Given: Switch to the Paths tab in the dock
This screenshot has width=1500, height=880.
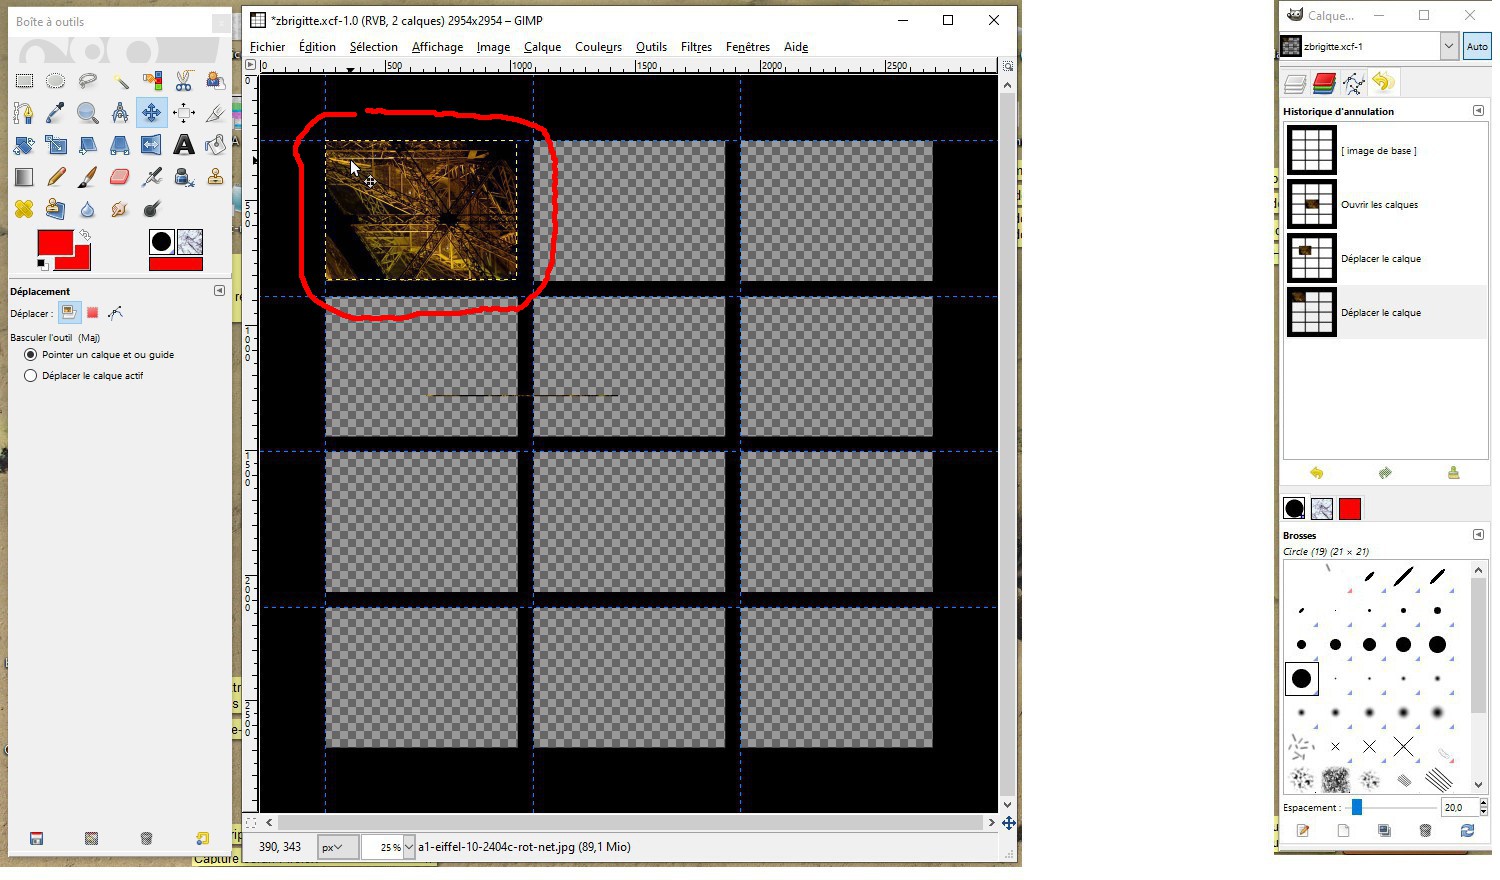Looking at the screenshot, I should pyautogui.click(x=1353, y=83).
